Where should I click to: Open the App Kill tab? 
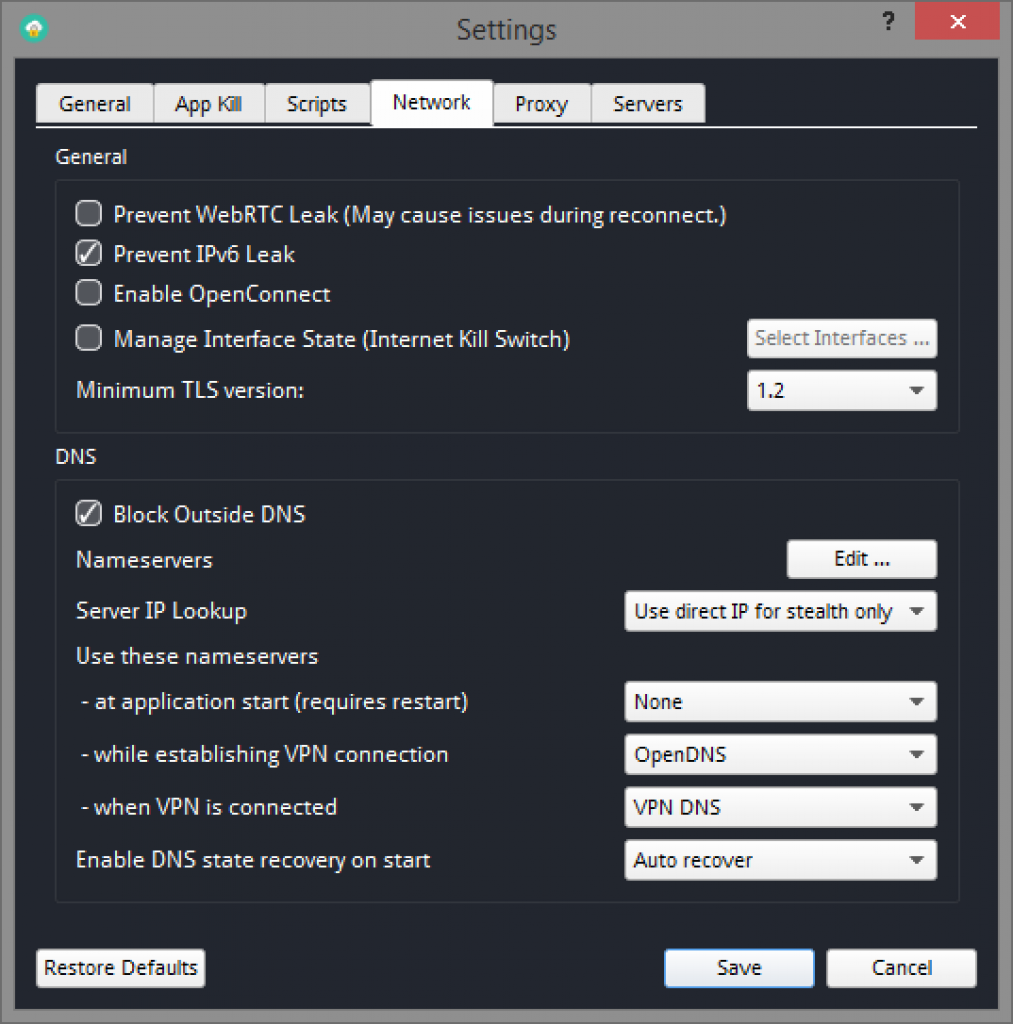tap(209, 104)
